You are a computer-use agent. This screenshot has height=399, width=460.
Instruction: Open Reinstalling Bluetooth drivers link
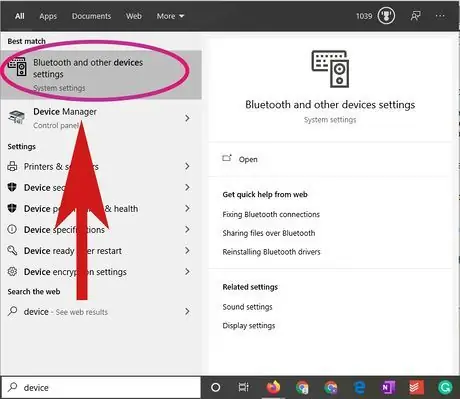coord(271,252)
